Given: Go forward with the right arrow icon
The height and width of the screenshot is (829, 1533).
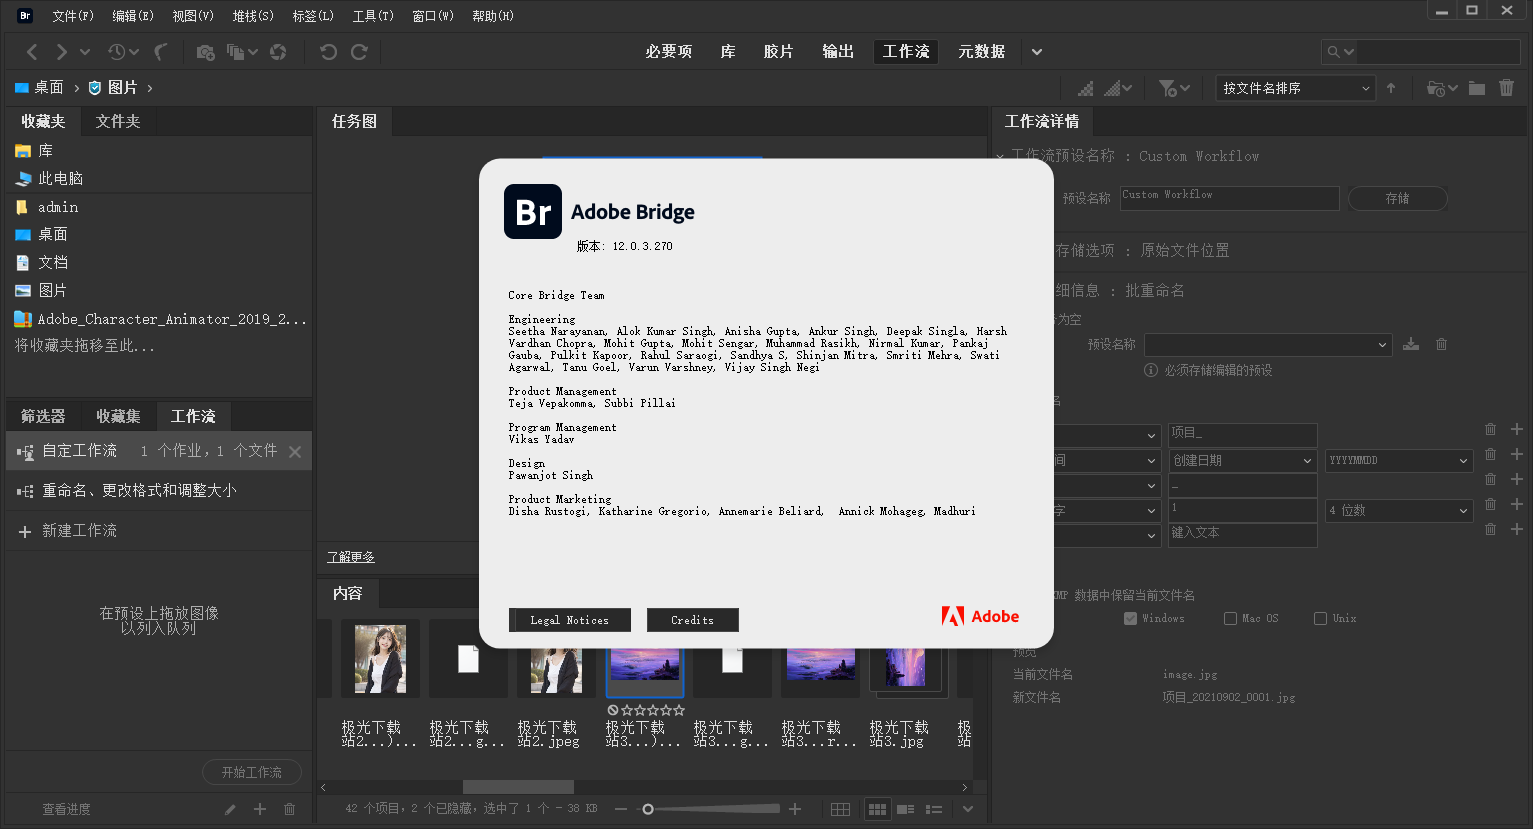Looking at the screenshot, I should [62, 52].
